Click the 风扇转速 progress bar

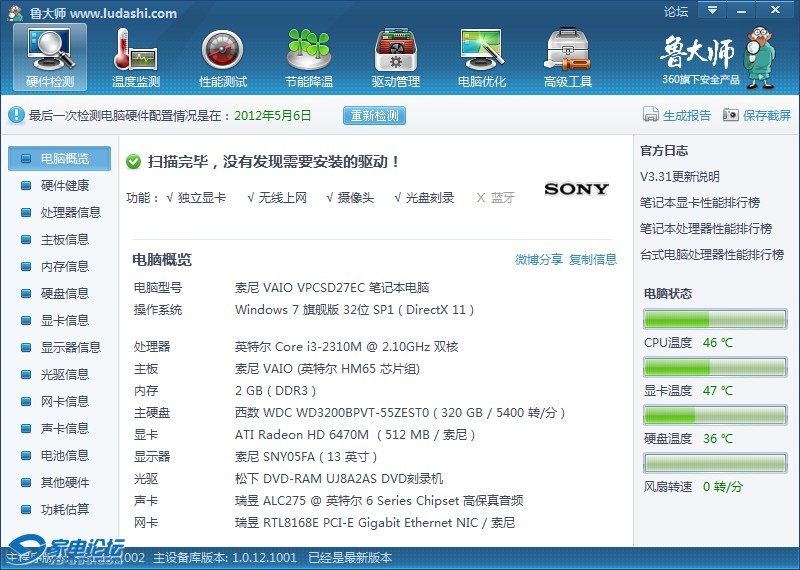point(715,463)
